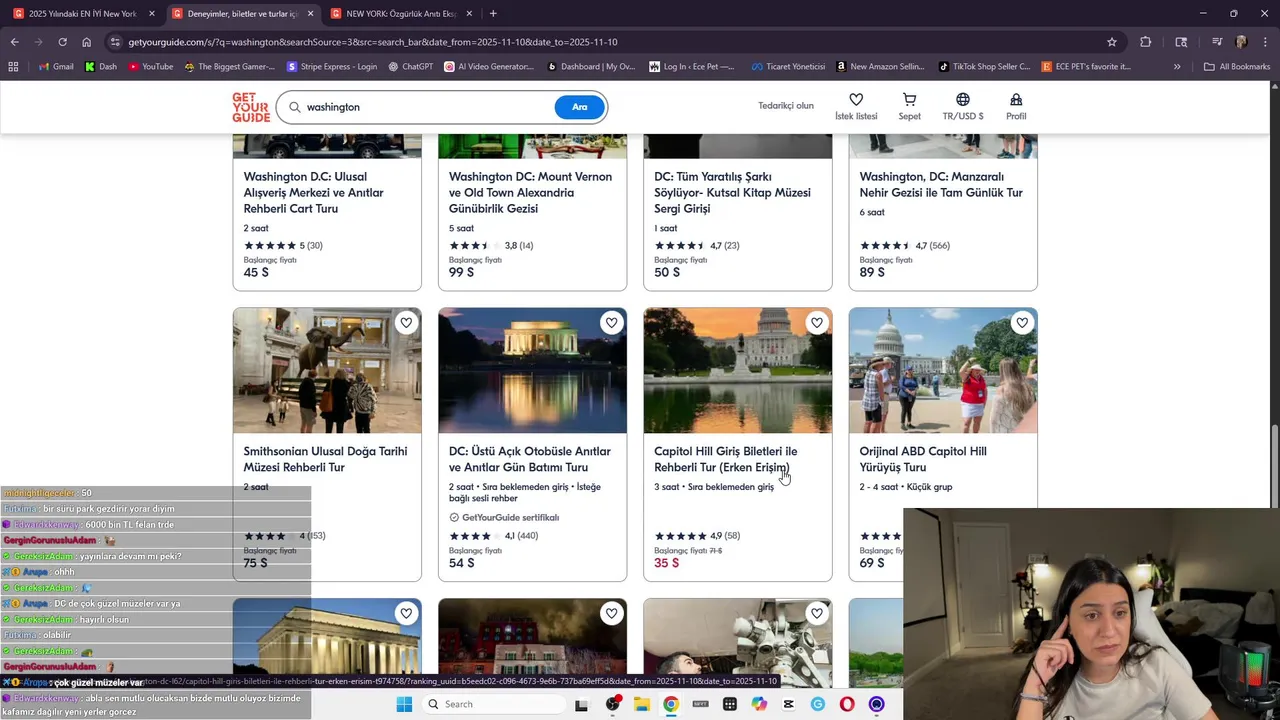The height and width of the screenshot is (720, 1280).
Task: Bookmark this page with star icon
Action: tap(1111, 42)
